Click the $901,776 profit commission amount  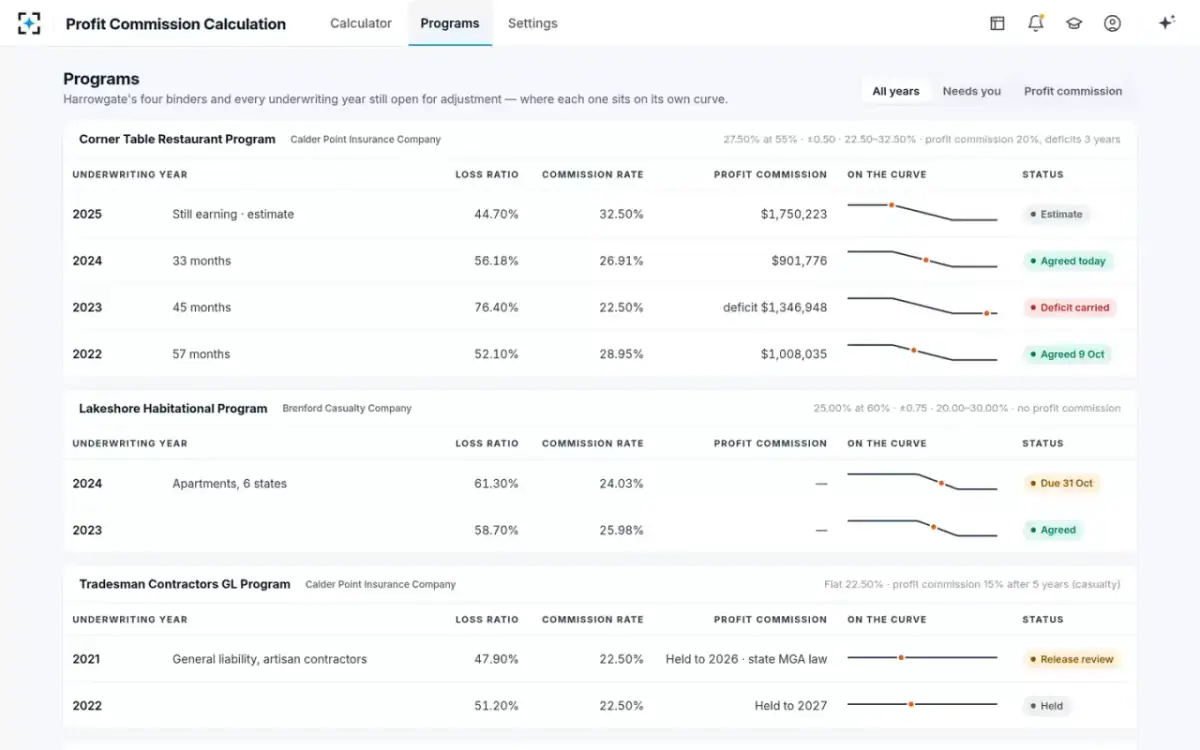tap(799, 261)
